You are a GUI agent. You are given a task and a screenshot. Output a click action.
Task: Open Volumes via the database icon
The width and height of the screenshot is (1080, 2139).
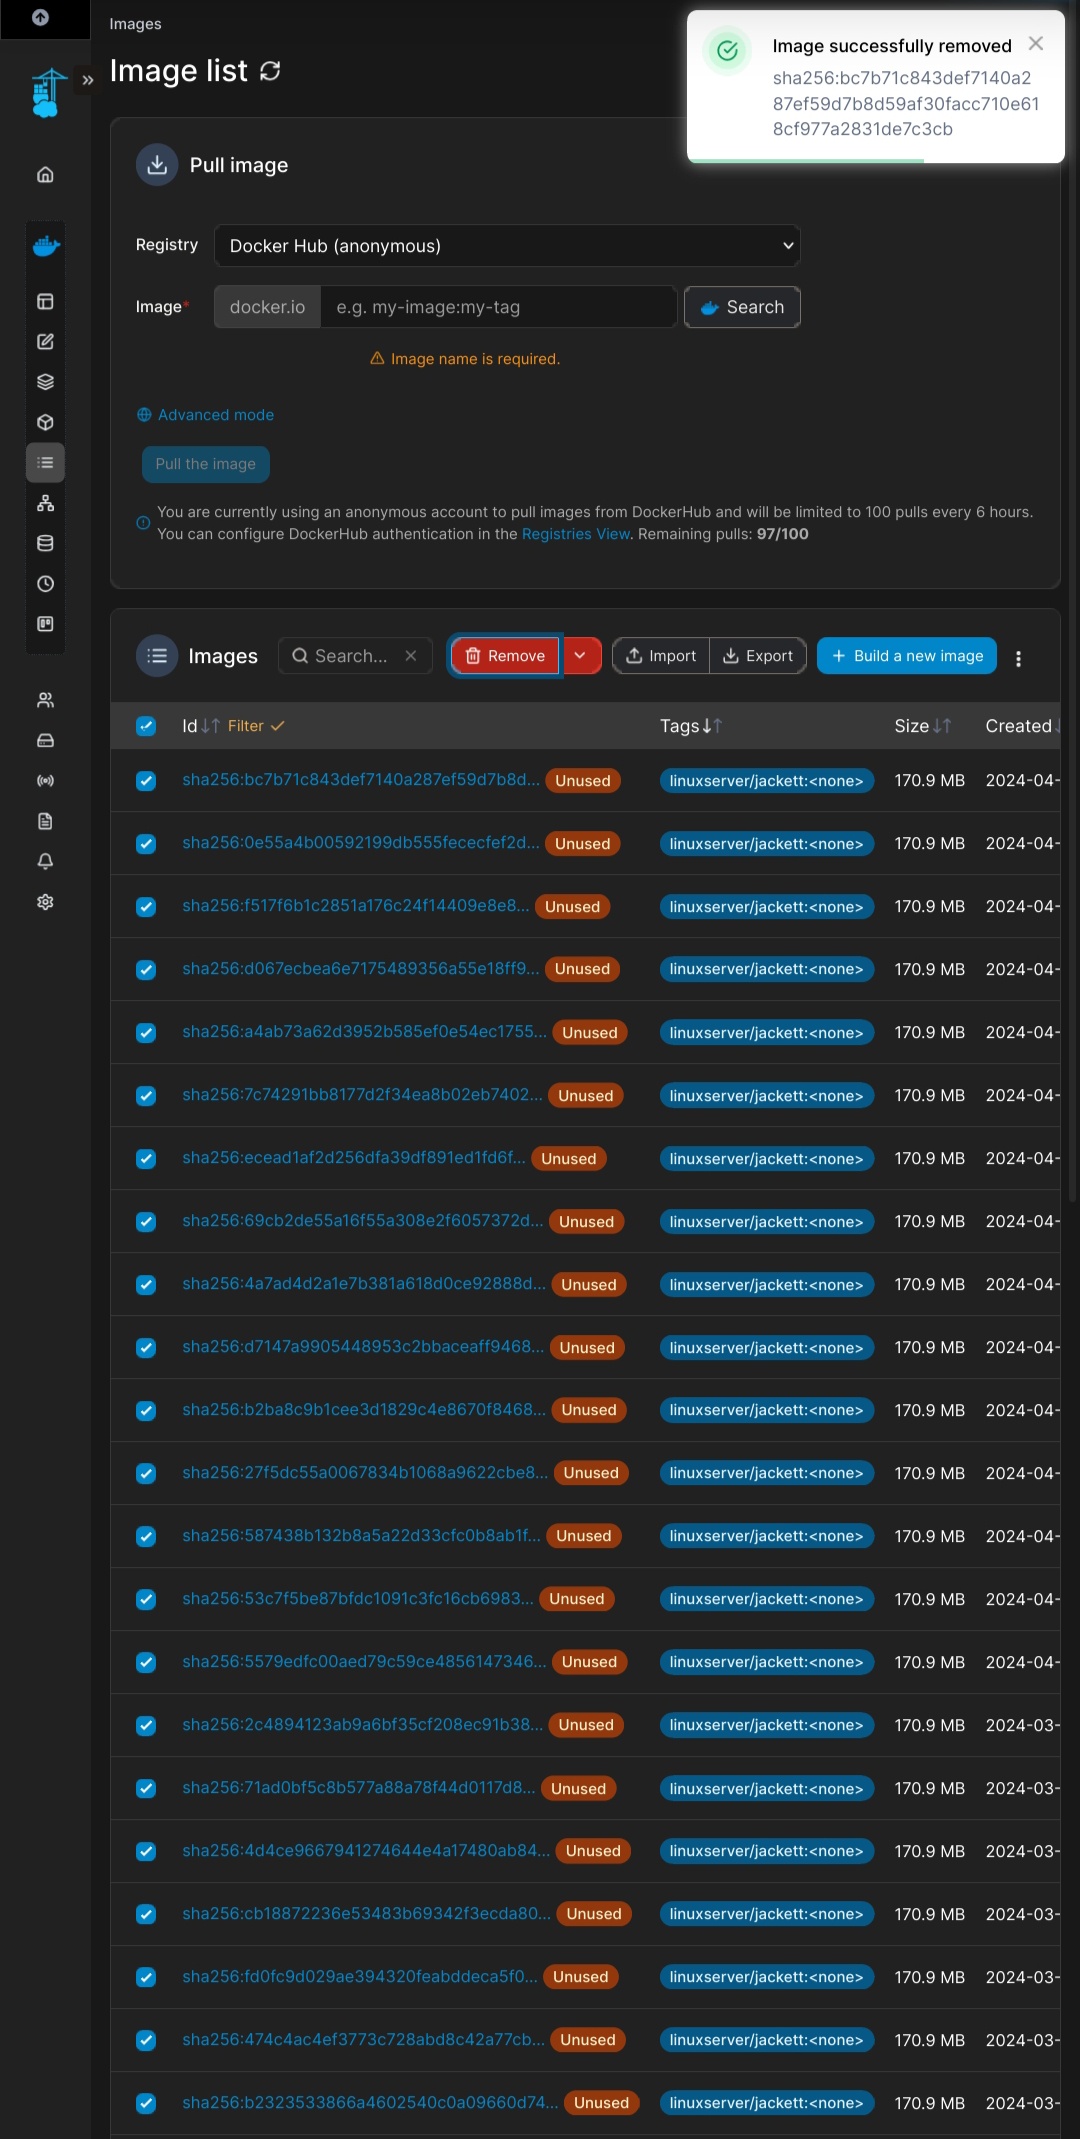click(x=45, y=543)
